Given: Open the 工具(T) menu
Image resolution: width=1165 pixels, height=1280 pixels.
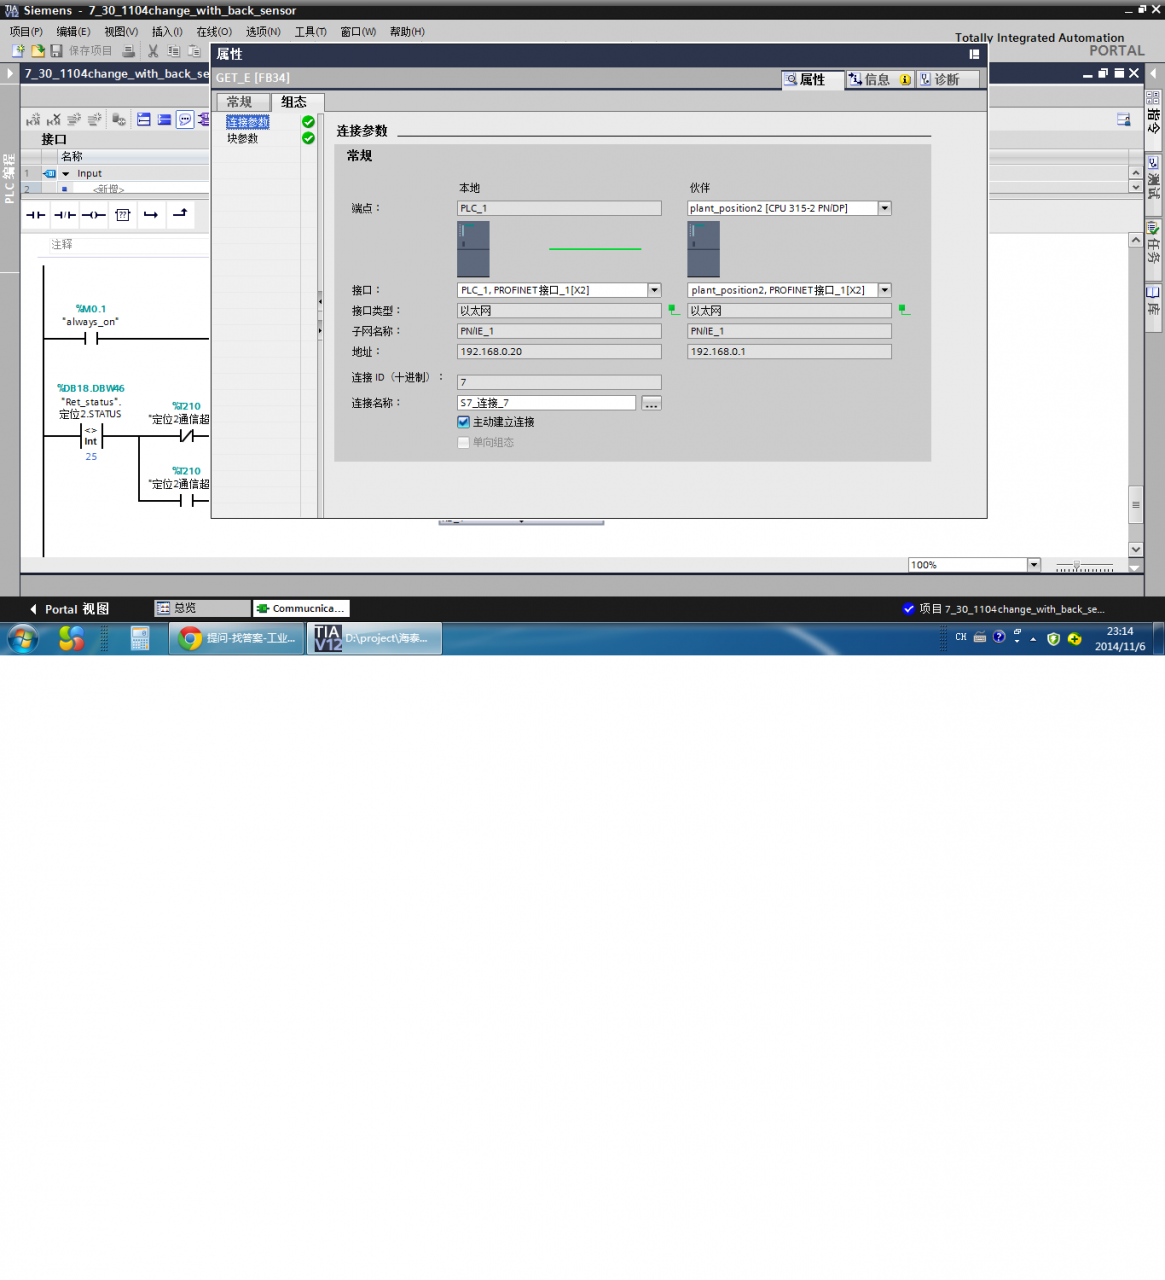Looking at the screenshot, I should pyautogui.click(x=310, y=32).
